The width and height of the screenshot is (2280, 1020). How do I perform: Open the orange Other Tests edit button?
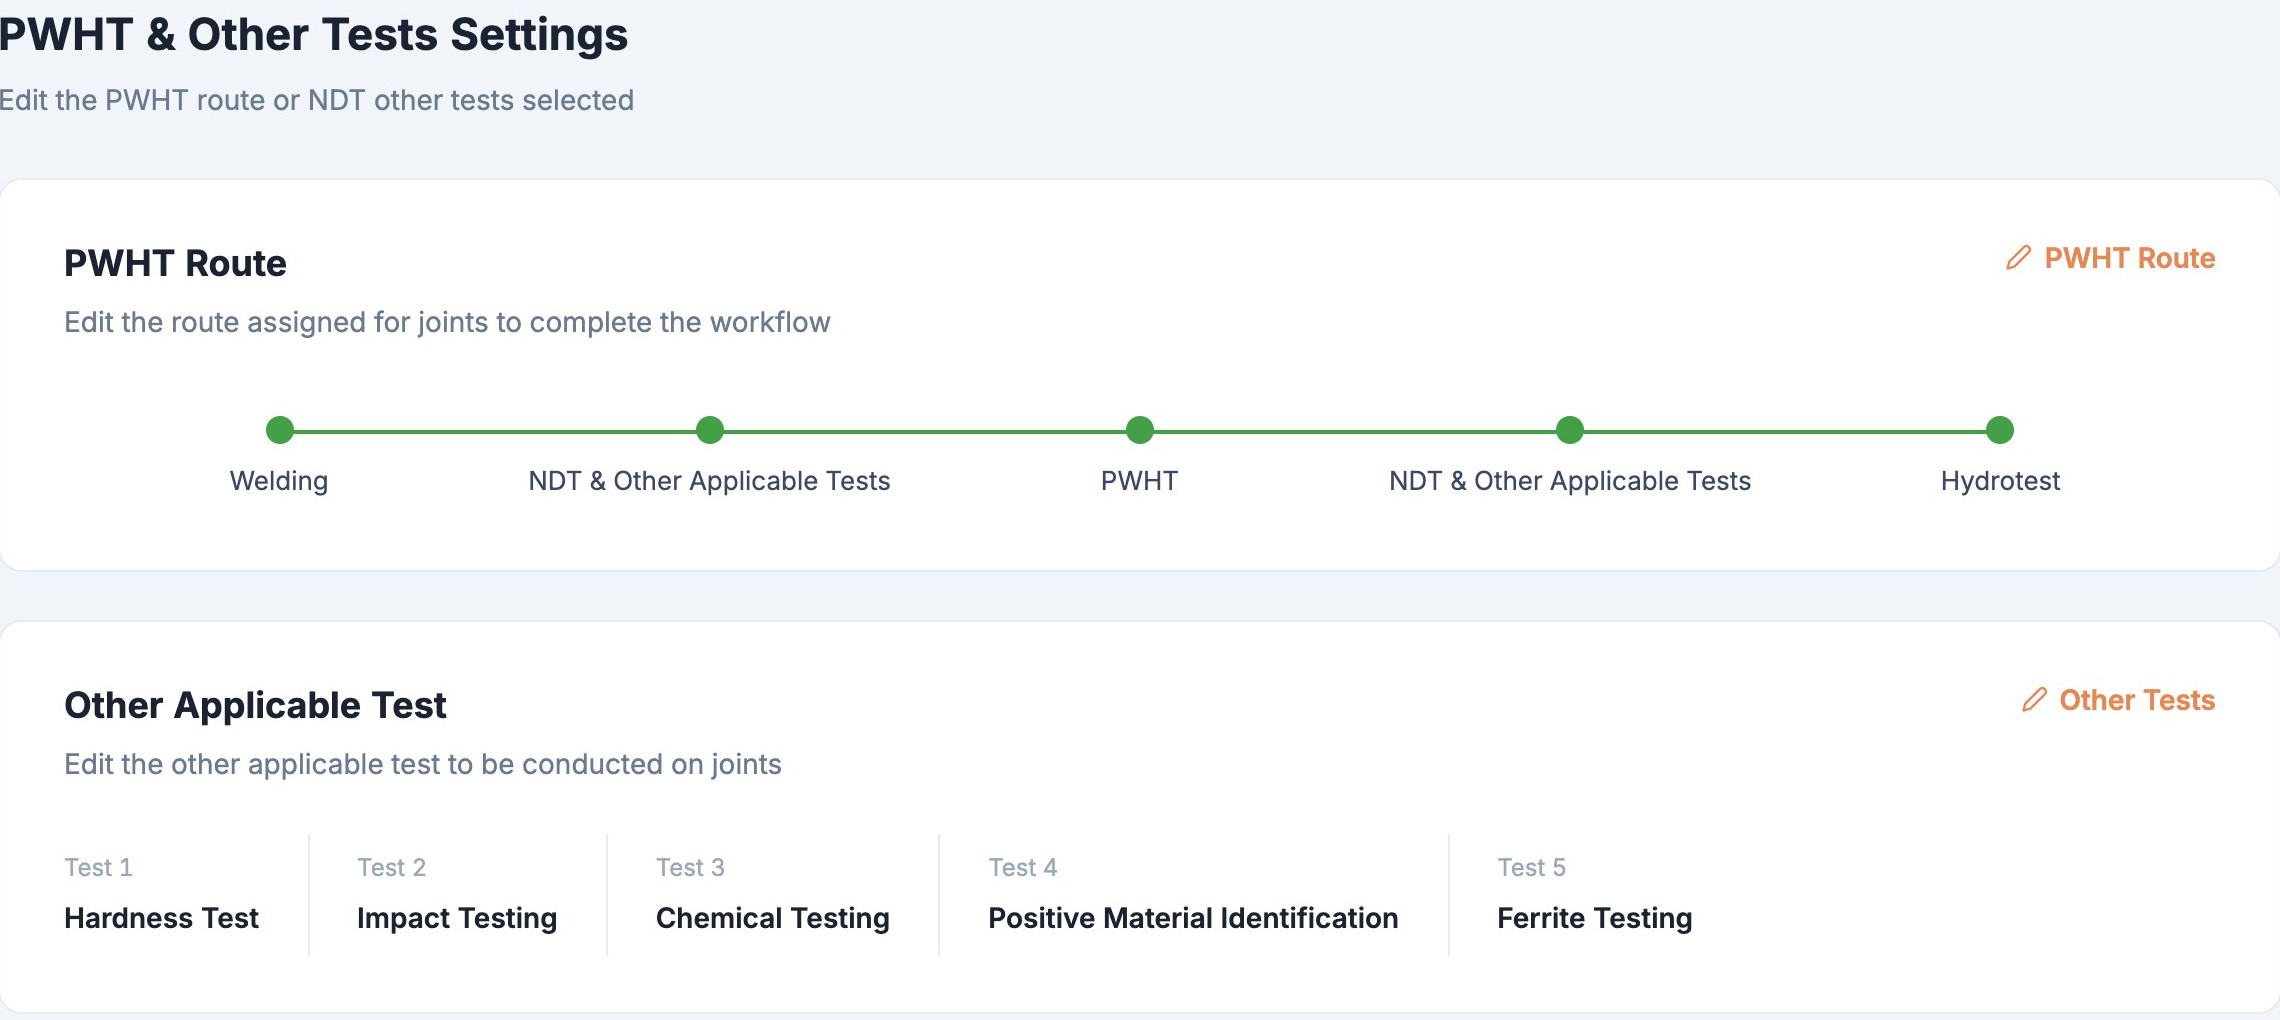[2118, 700]
